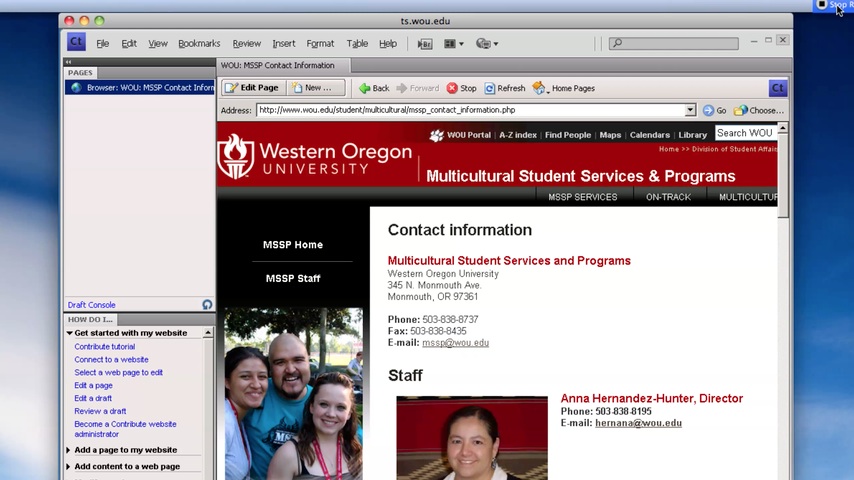The height and width of the screenshot is (480, 854).
Task: Open the Edit a draft help link
Action: 93,398
